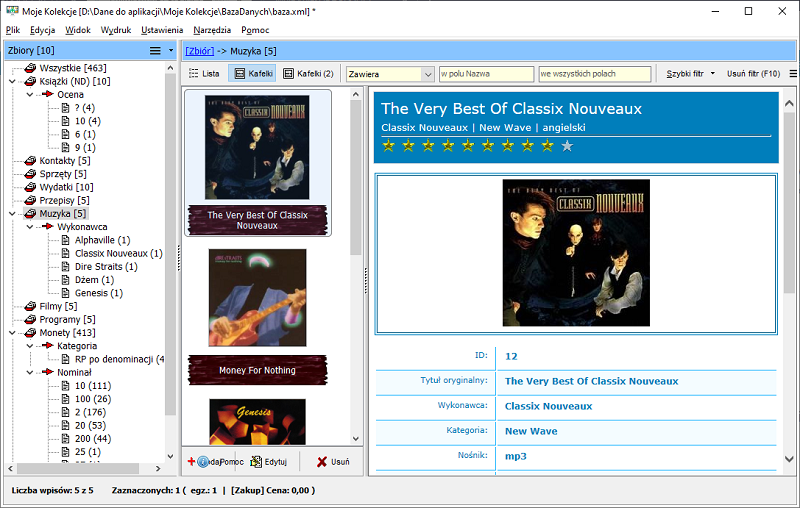Screen dimensions: 800x508
Task: Collapse the Muzyka tree node
Action: tap(12, 214)
